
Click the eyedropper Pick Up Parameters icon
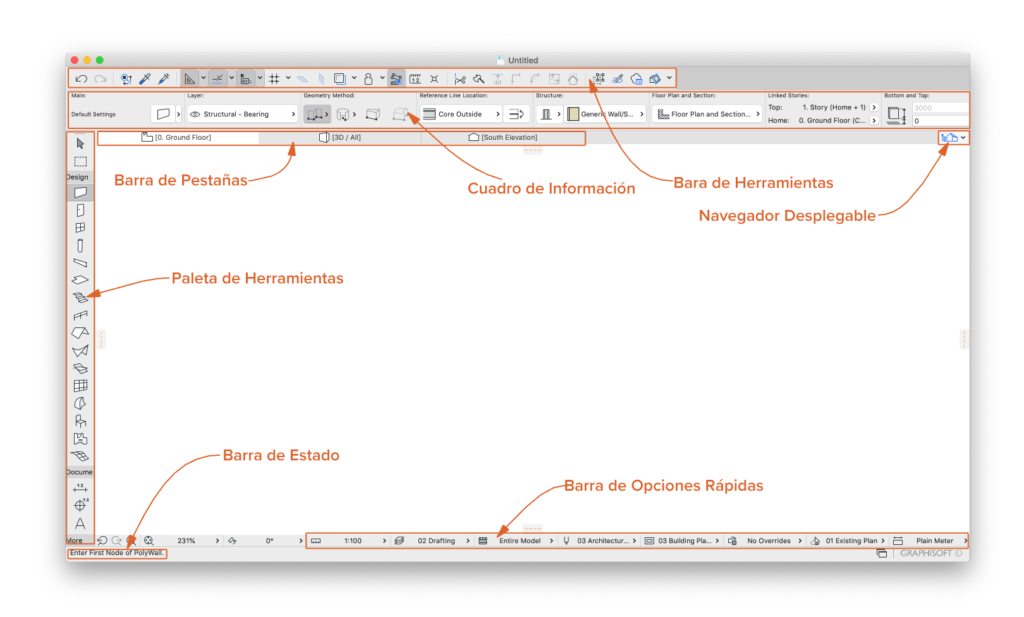point(145,78)
